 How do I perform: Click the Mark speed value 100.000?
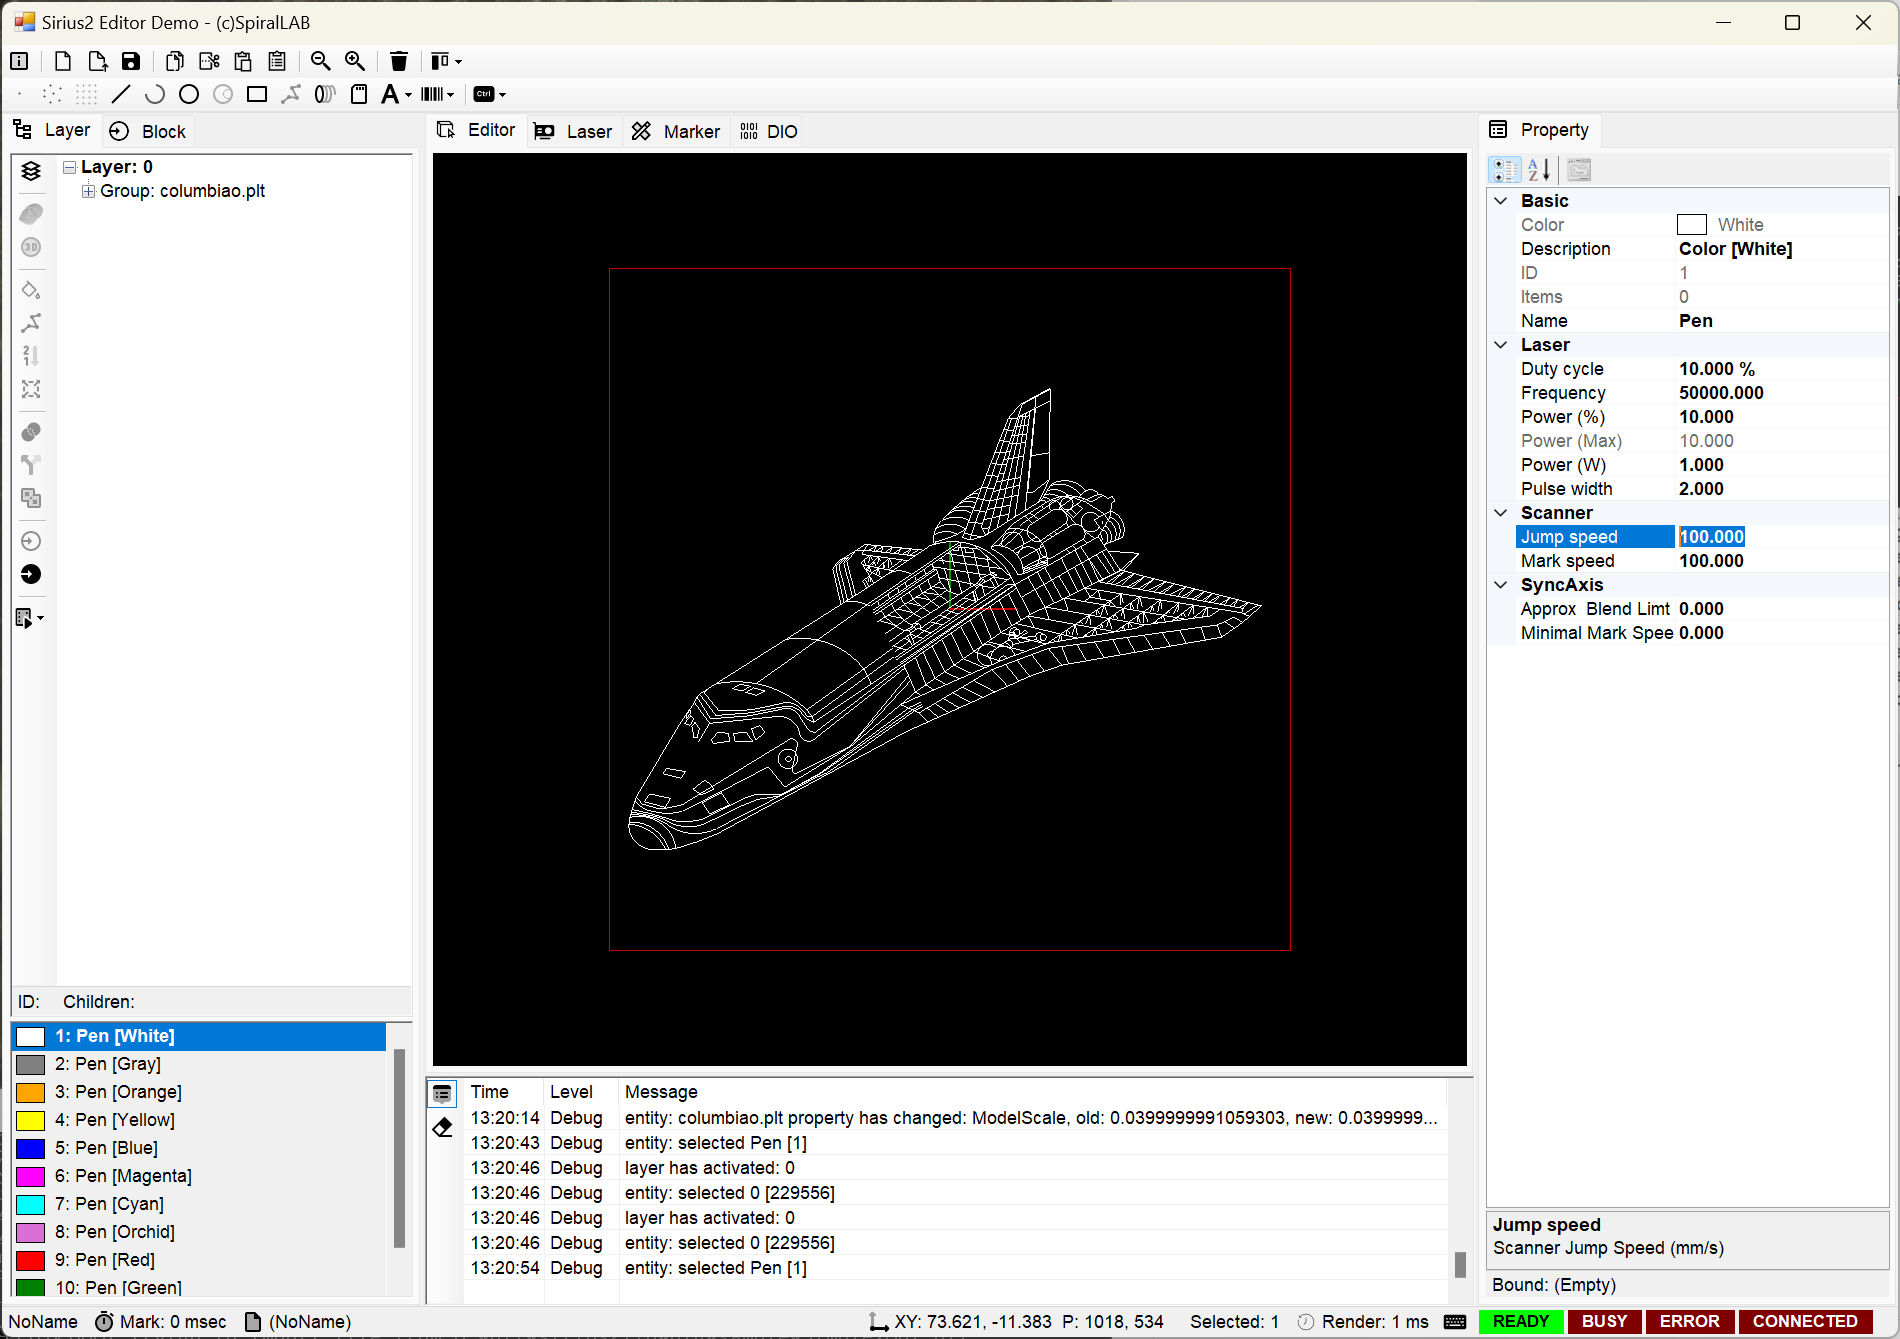click(1711, 561)
